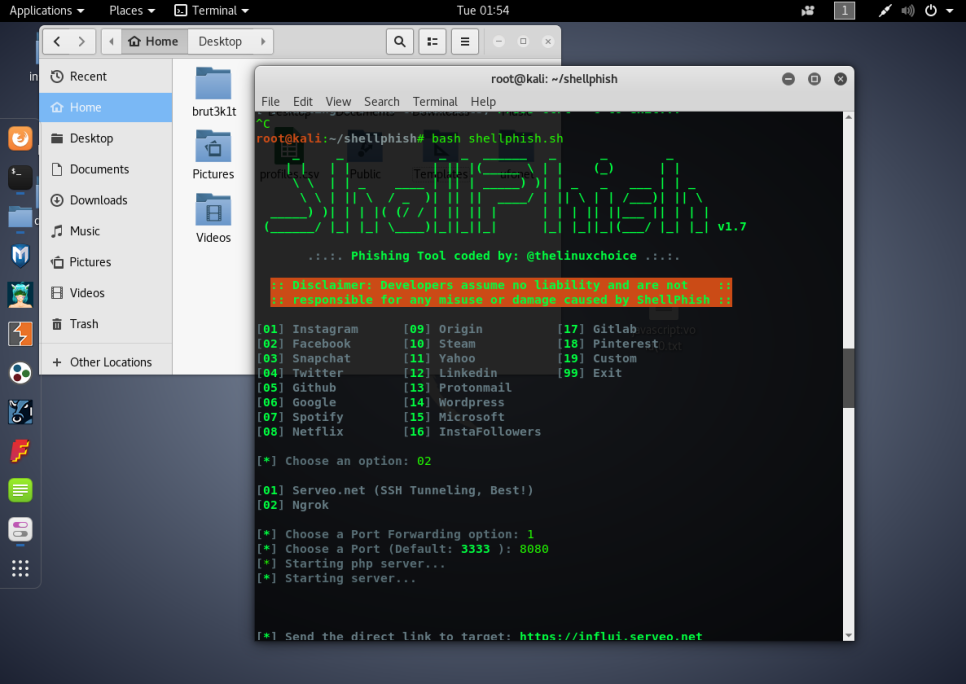The image size is (966, 684).
Task: Open Other Locations in the sidebar
Action: [106, 362]
